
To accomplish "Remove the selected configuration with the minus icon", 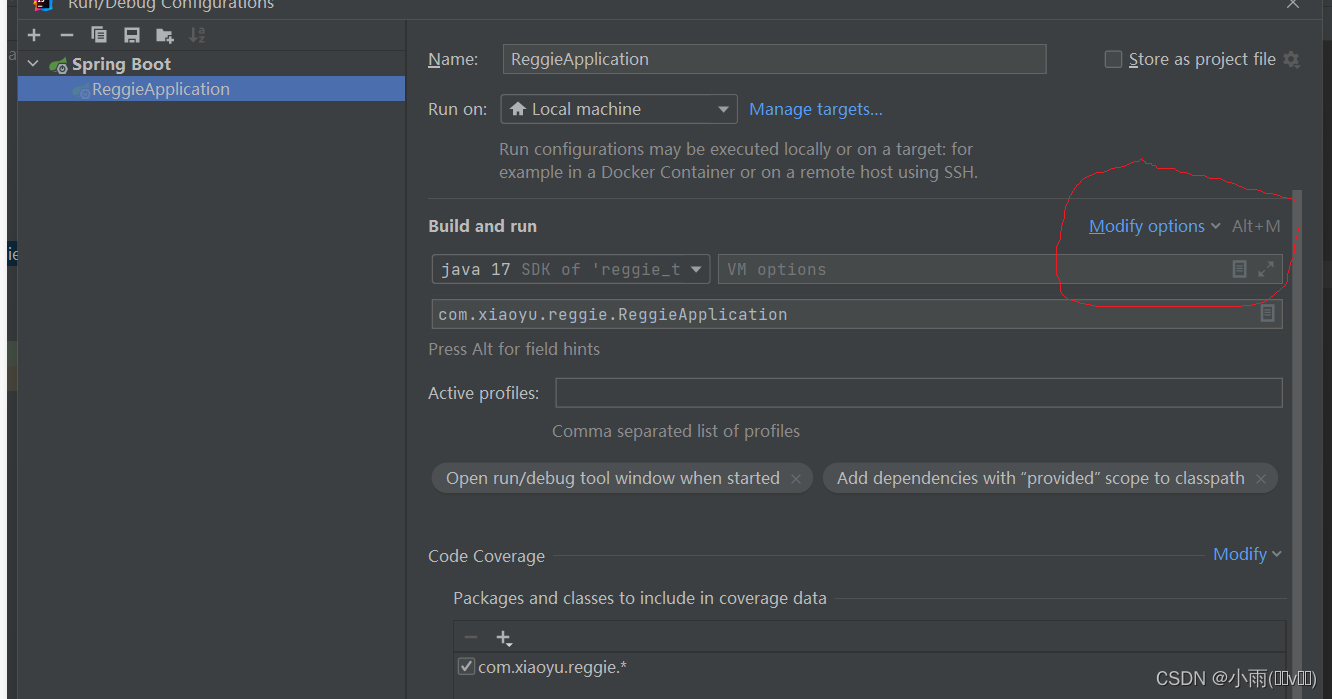I will point(67,35).
